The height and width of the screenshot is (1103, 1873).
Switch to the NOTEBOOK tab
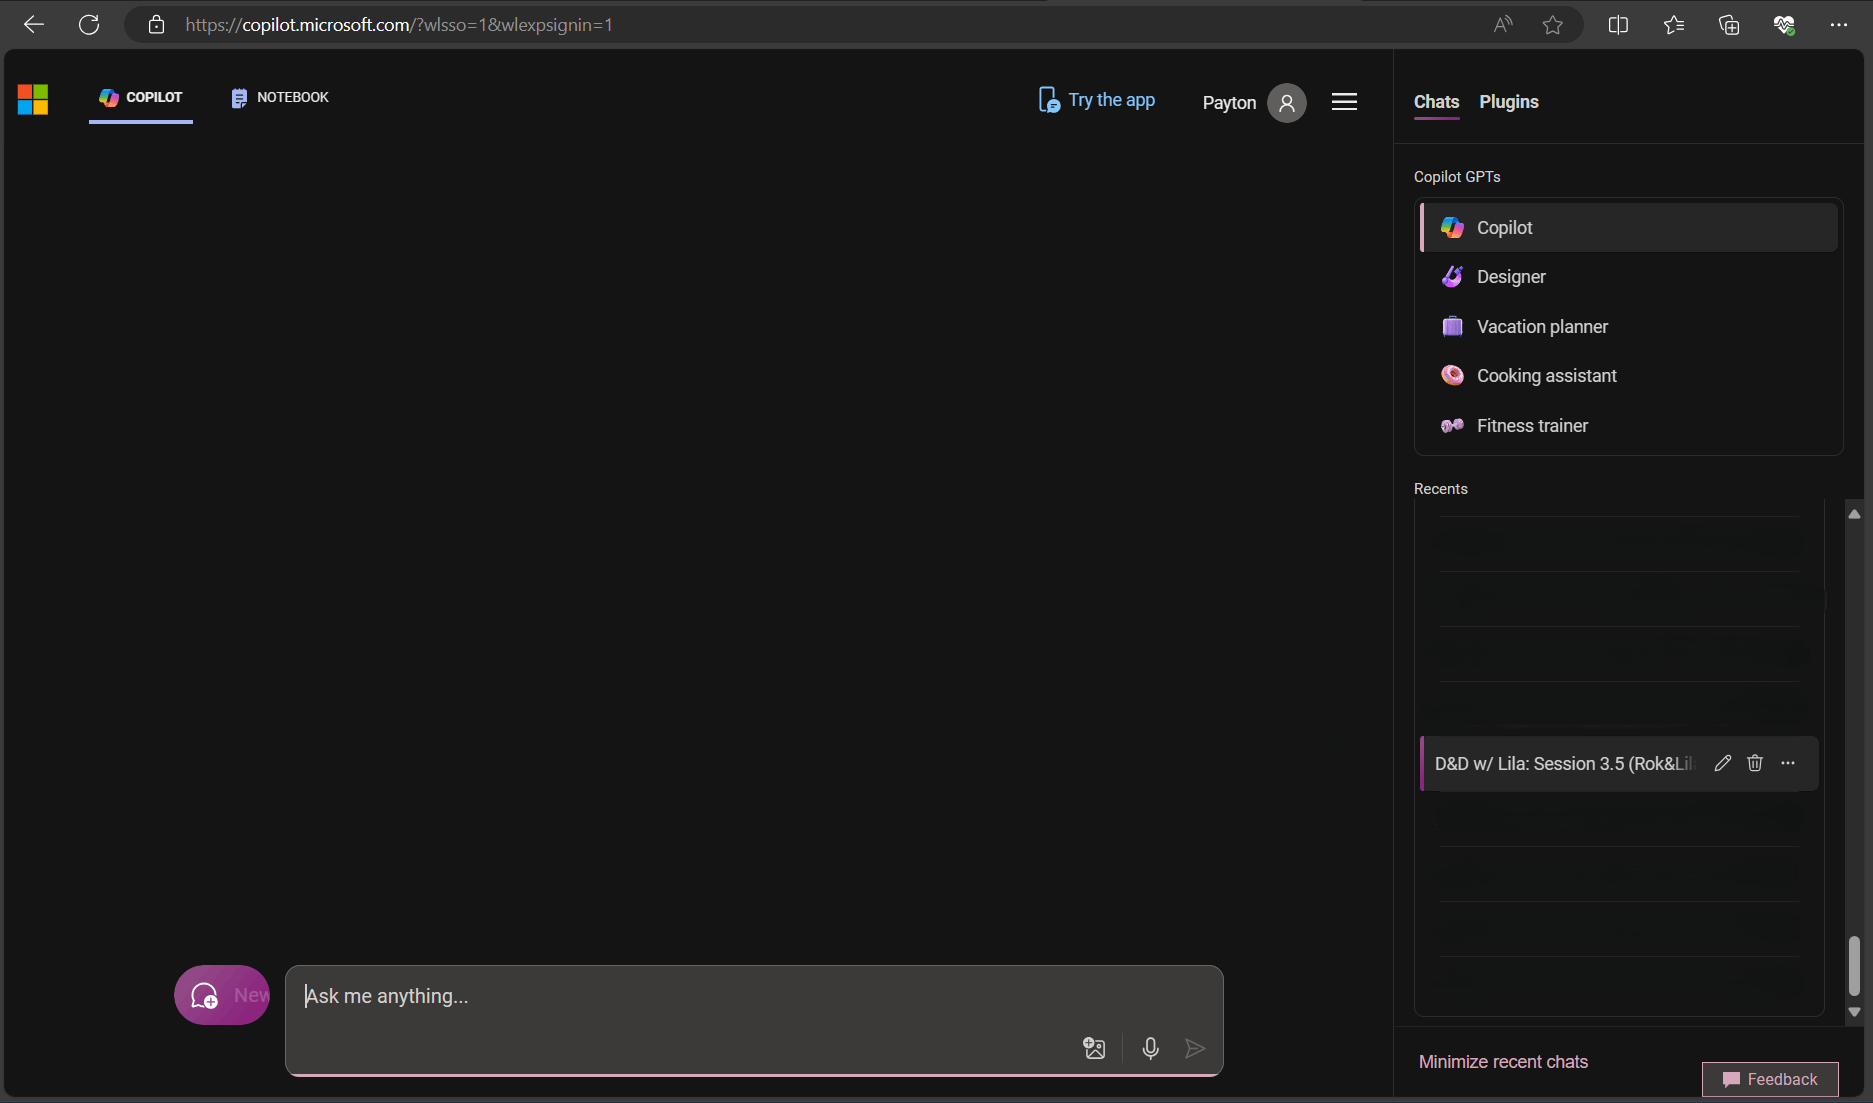point(280,98)
